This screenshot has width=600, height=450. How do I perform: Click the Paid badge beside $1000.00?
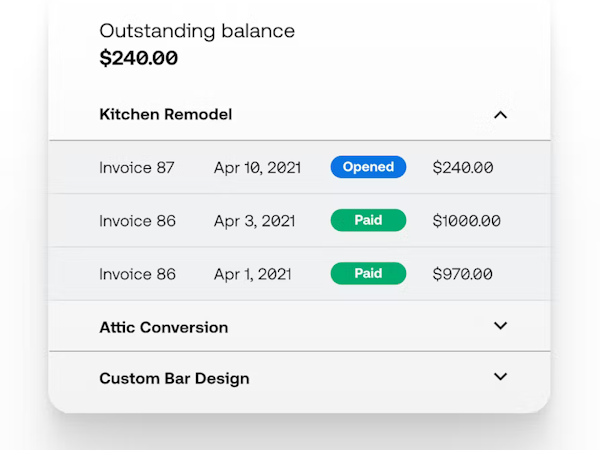click(x=368, y=220)
